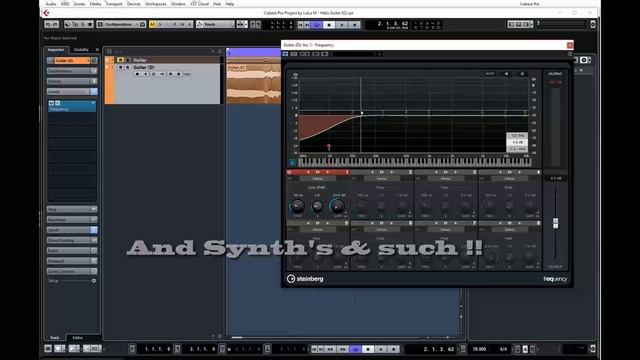Click the band 1 Frequency knob
This screenshot has height=360, width=640.
[298, 207]
